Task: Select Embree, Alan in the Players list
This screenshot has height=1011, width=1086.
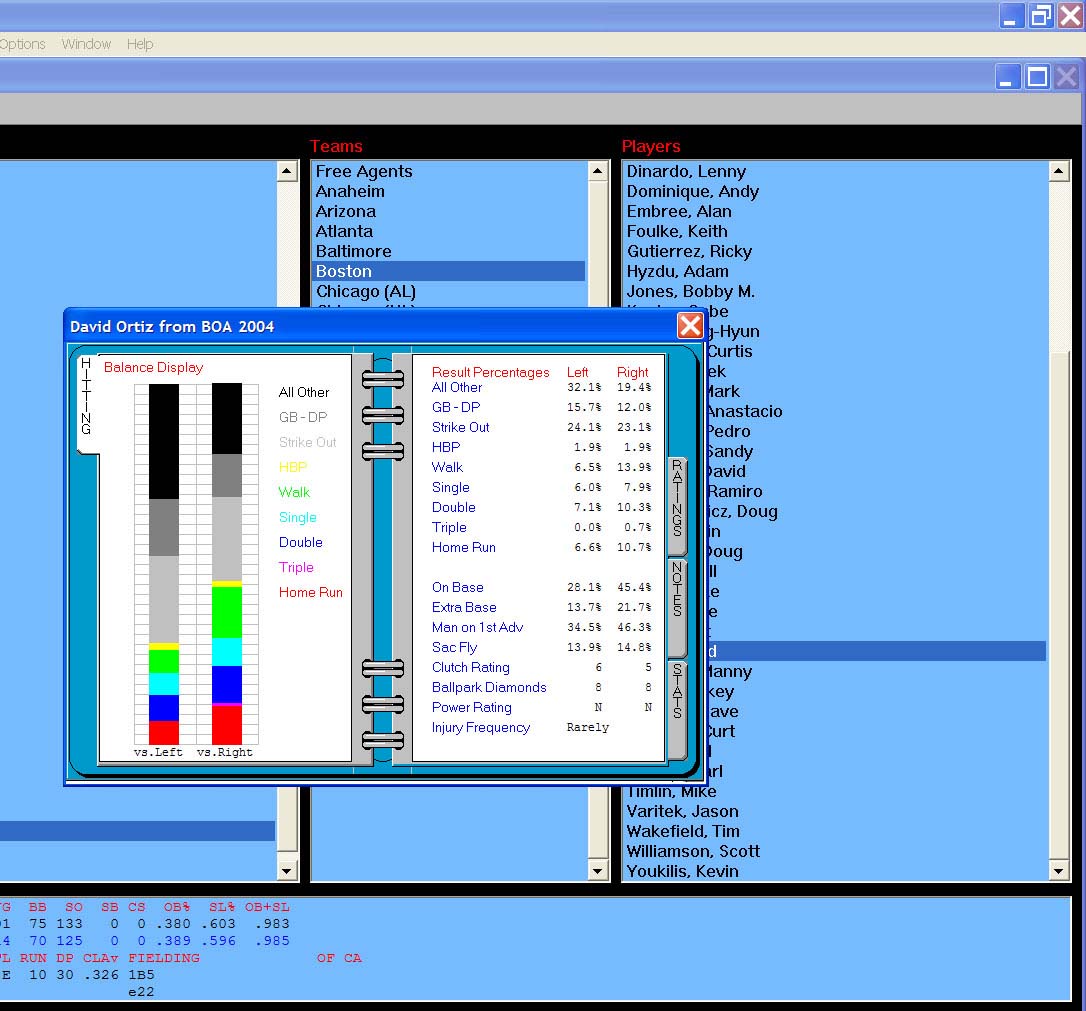Action: point(835,211)
